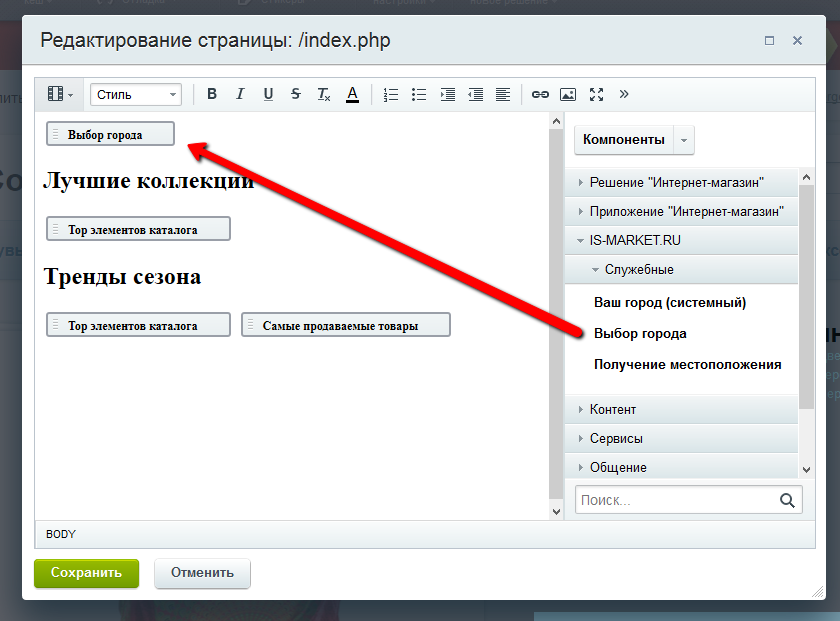Underline the selected text

point(268,94)
